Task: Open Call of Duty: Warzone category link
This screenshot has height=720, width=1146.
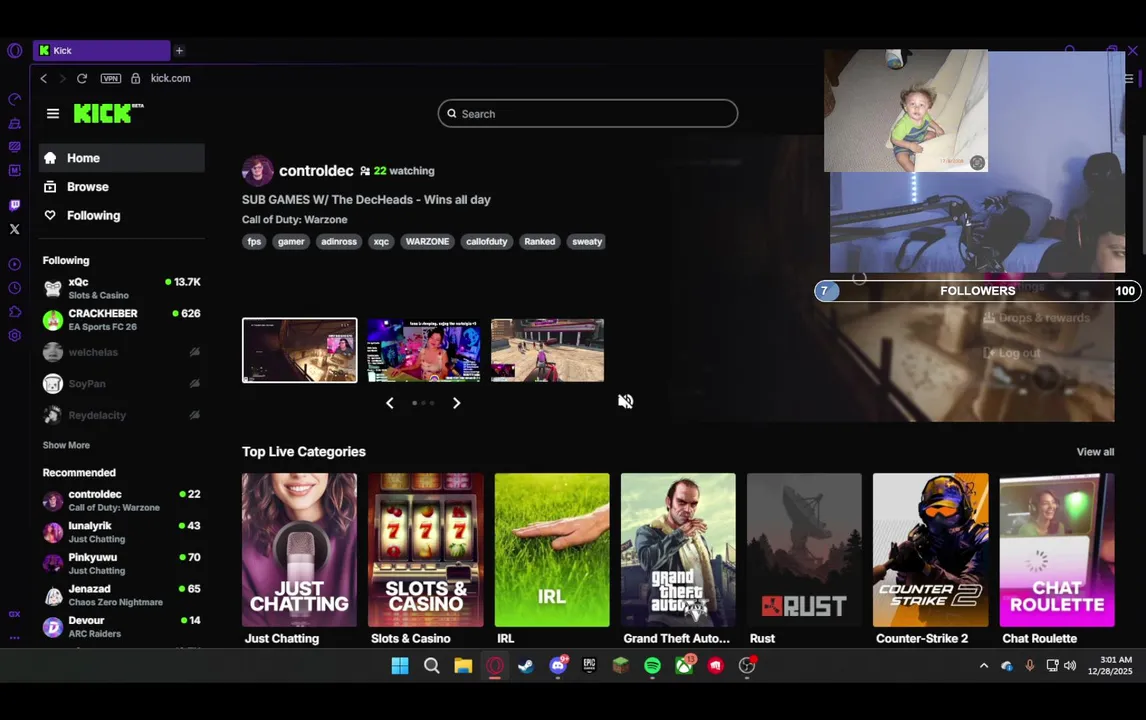Action: (x=295, y=219)
